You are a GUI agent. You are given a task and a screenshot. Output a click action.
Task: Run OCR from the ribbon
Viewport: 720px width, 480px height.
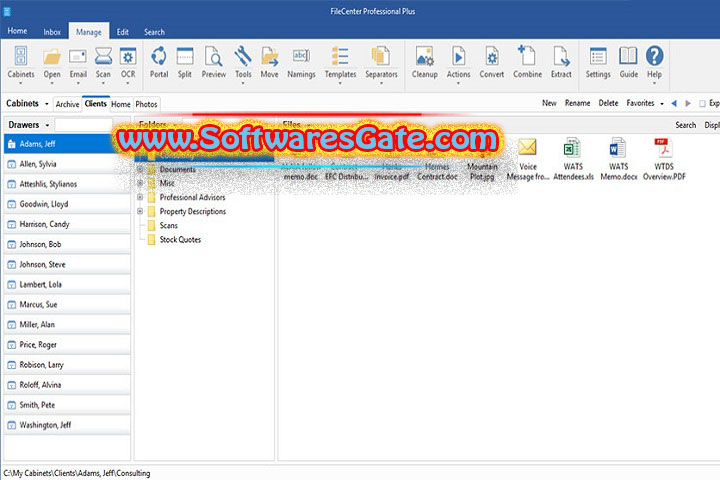click(x=128, y=56)
